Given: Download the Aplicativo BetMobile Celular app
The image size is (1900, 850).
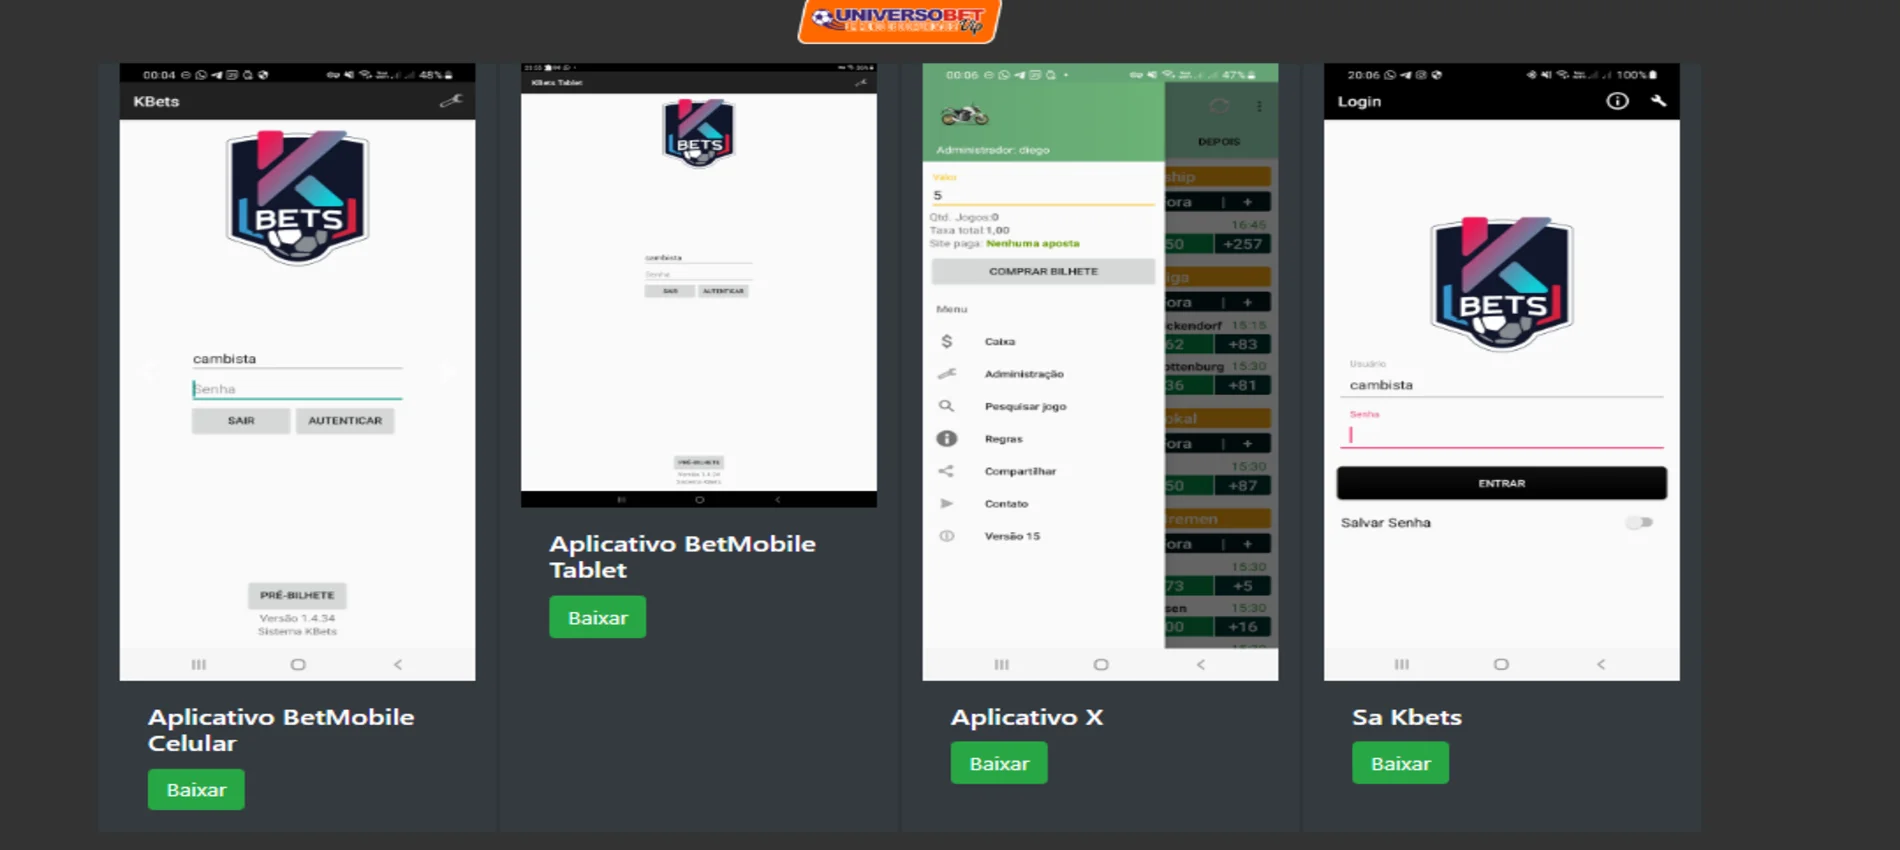Looking at the screenshot, I should coord(196,789).
